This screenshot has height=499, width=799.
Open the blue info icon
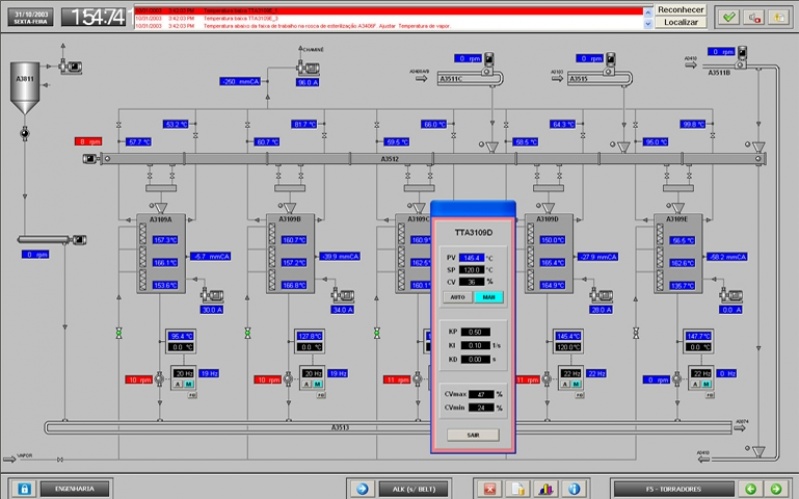tap(574, 489)
